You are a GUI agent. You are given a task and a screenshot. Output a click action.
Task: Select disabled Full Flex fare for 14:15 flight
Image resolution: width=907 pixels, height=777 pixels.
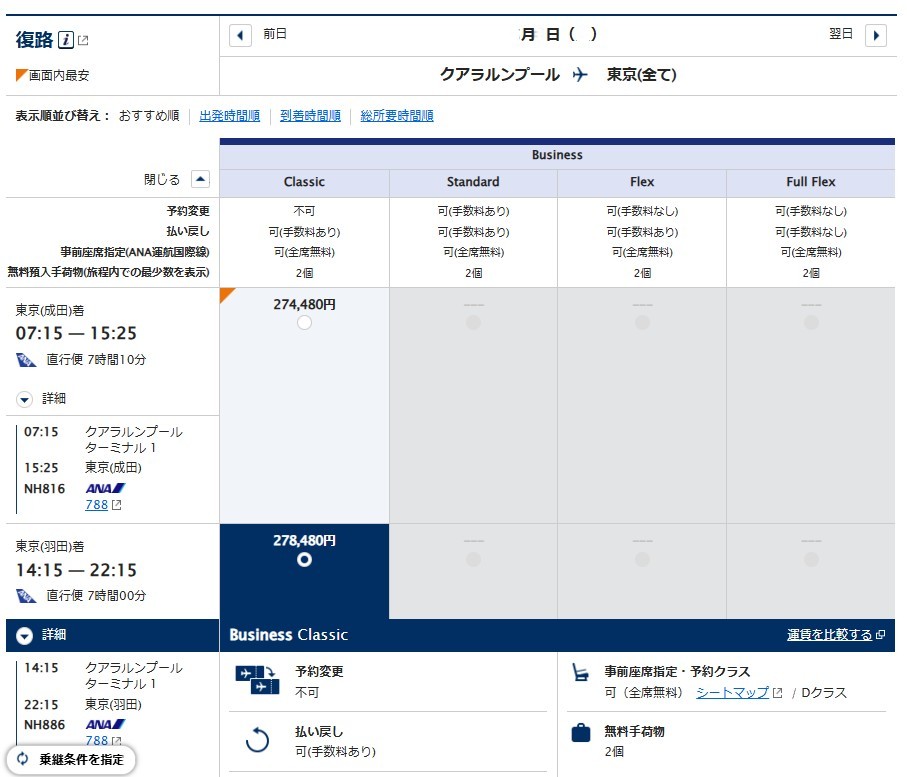tap(811, 559)
